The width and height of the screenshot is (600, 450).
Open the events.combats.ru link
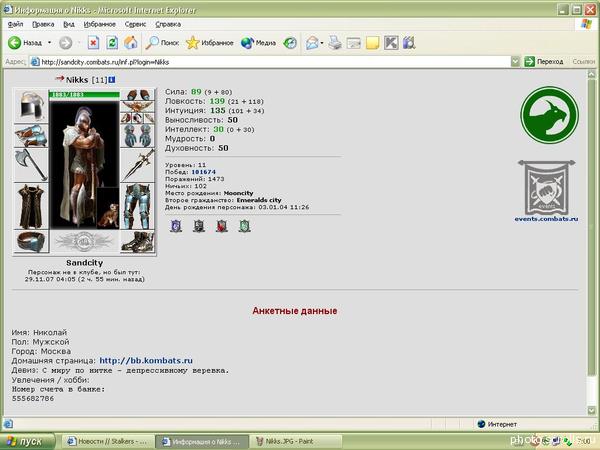[x=546, y=219]
